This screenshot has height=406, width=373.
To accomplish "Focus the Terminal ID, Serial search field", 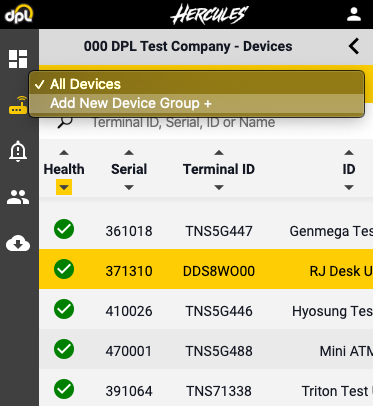I will (x=183, y=122).
